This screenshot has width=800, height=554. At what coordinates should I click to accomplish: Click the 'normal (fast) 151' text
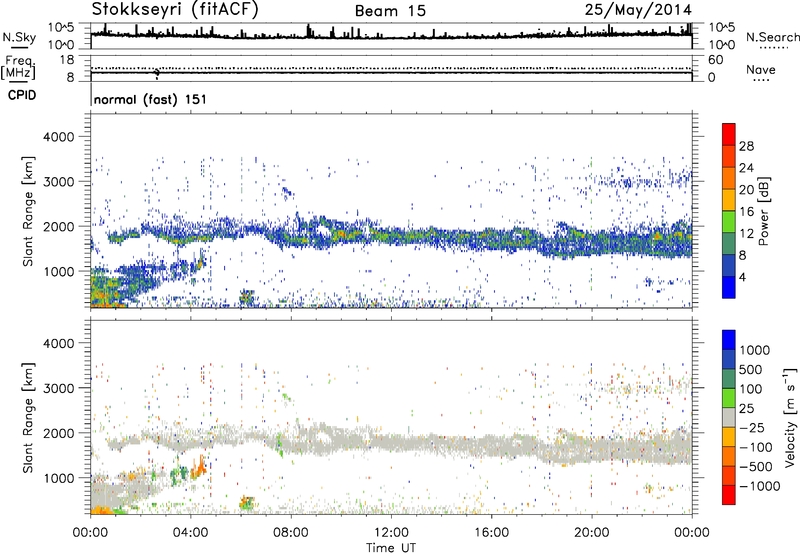(151, 99)
